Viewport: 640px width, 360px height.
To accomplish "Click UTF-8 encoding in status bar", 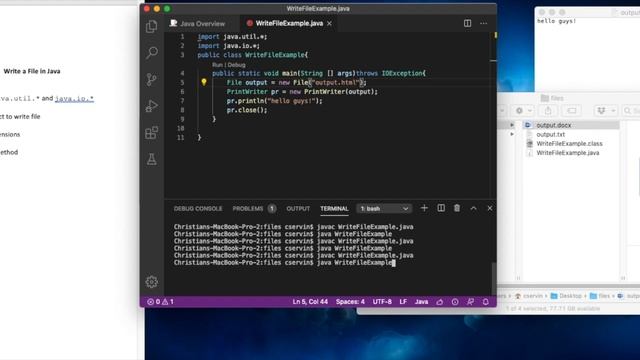I will [x=382, y=302].
